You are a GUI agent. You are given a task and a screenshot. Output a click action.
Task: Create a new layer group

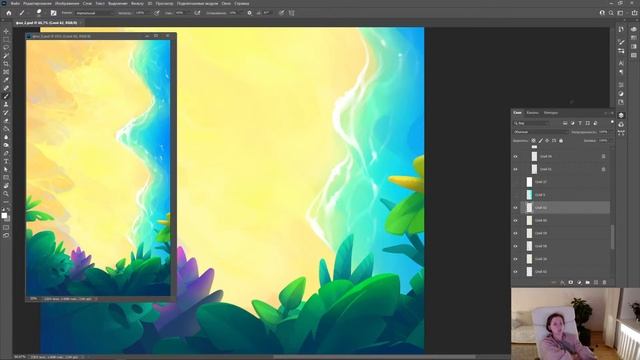pos(587,282)
